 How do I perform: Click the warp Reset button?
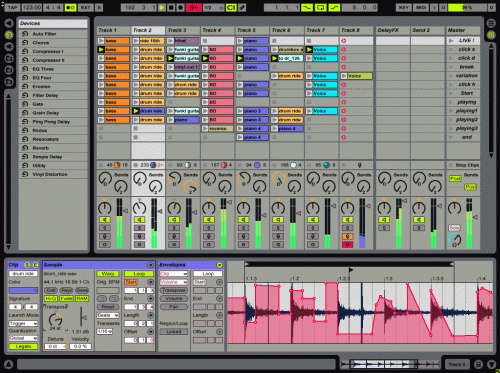click(x=108, y=307)
